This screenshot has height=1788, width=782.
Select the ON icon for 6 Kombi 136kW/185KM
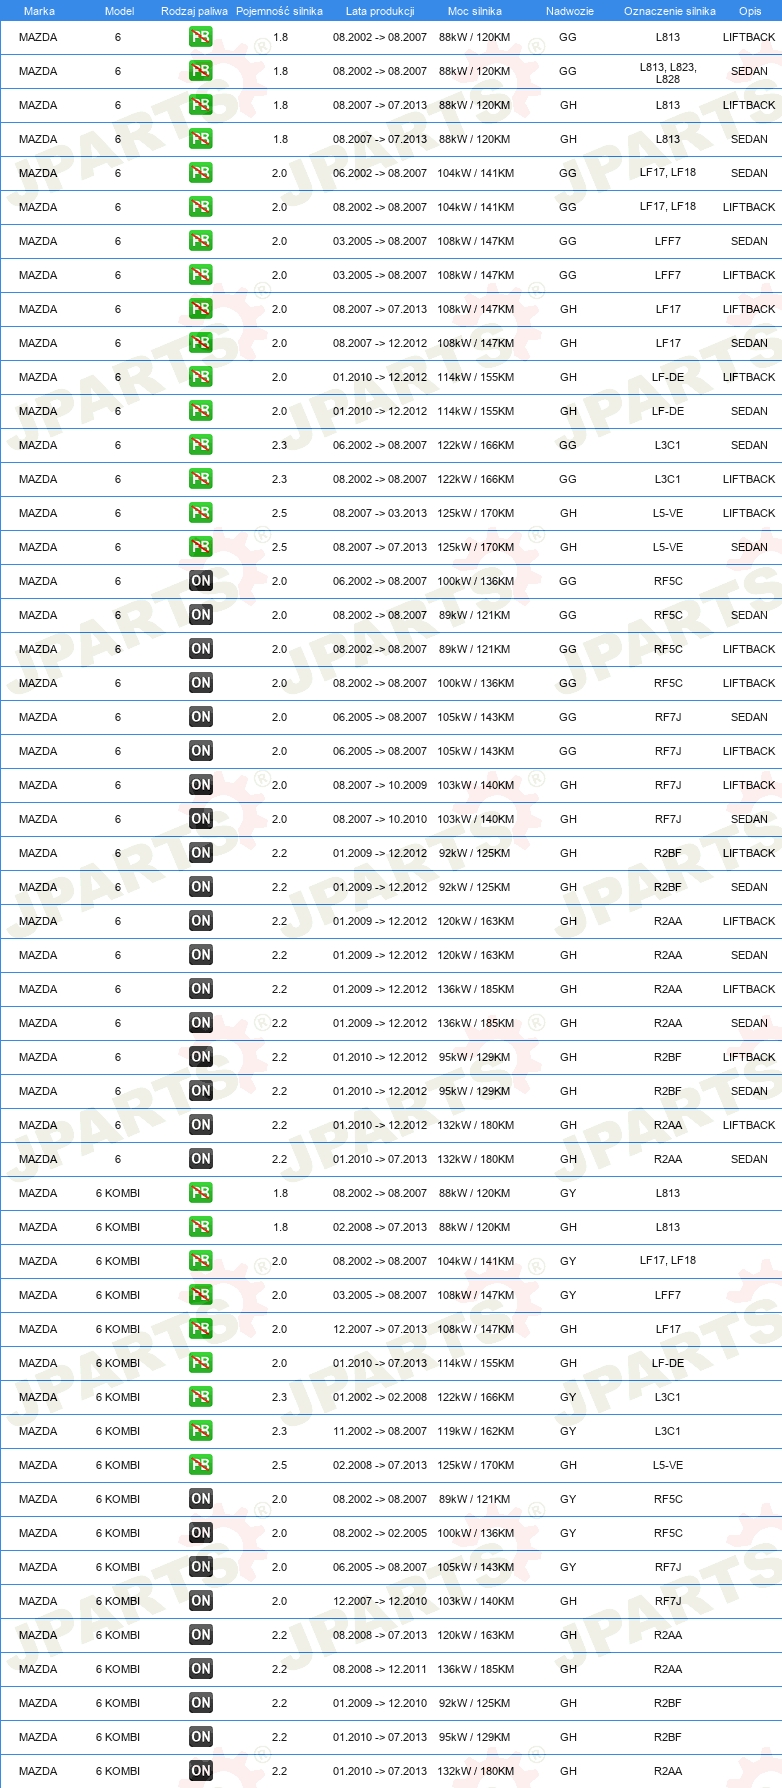(x=200, y=1669)
